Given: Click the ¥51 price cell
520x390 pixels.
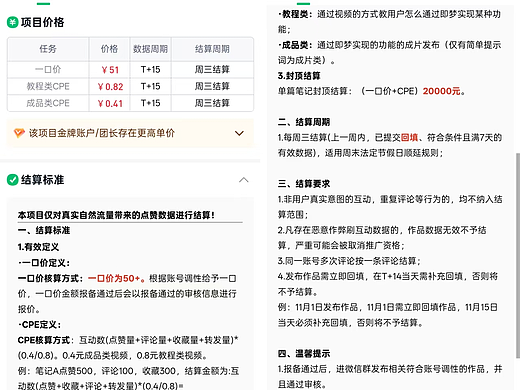Looking at the screenshot, I should coord(110,70).
